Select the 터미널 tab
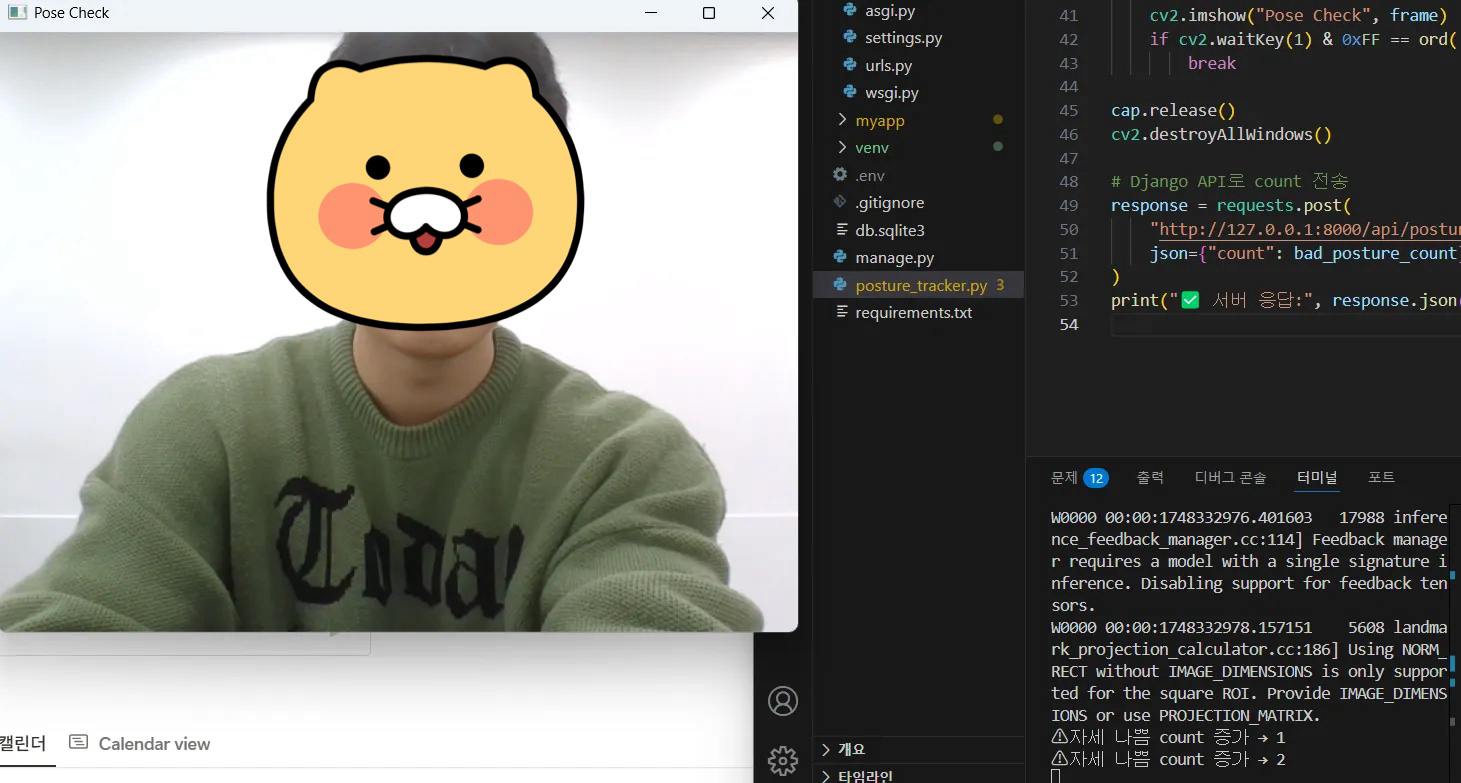1461x783 pixels. [x=1317, y=478]
